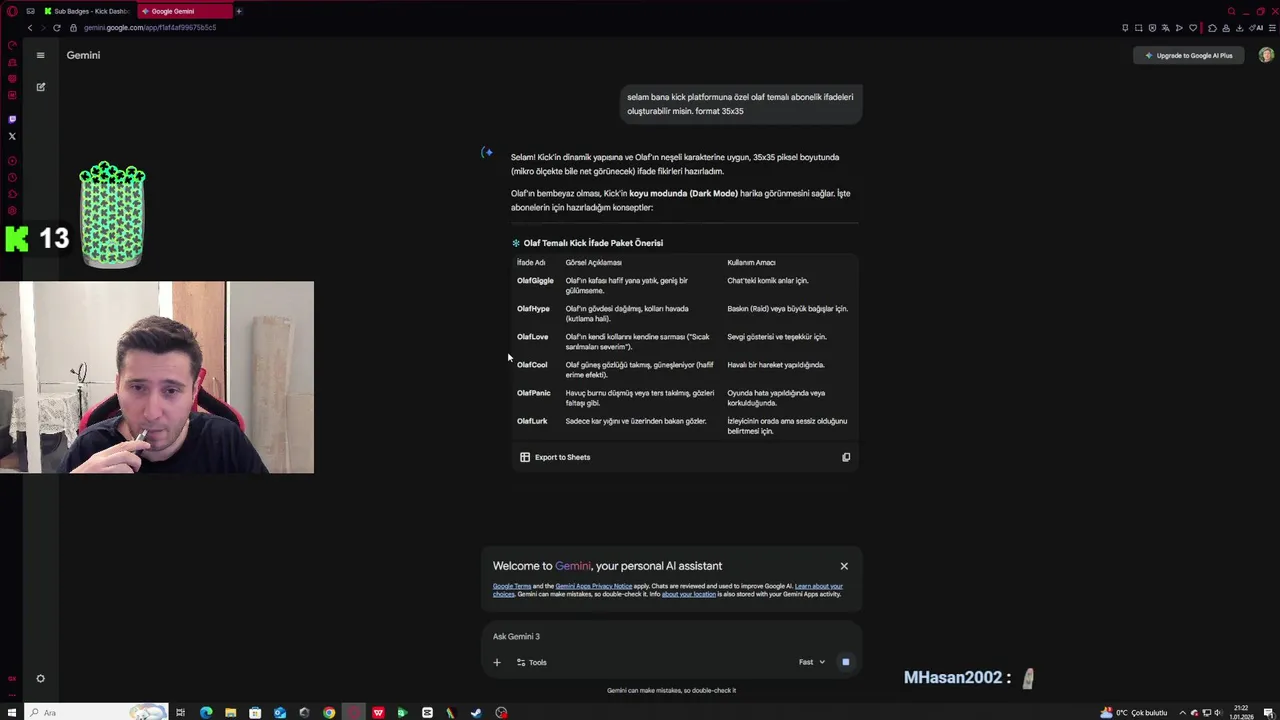Open Opera easy setup menu
Image resolution: width=1280 pixels, height=720 pixels.
click(x=1271, y=28)
